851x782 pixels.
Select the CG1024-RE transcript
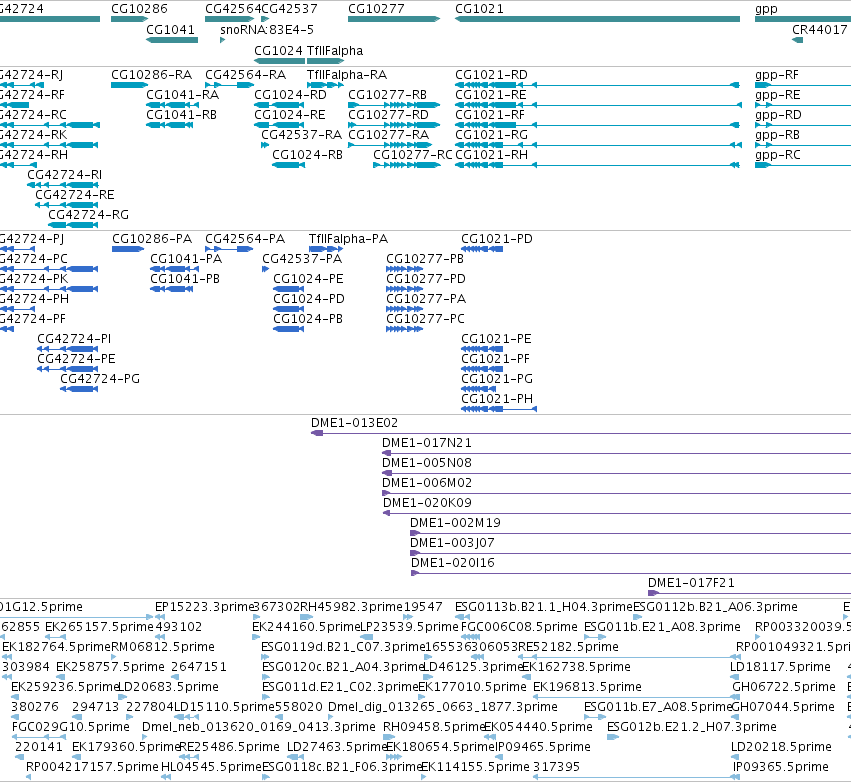[280, 125]
